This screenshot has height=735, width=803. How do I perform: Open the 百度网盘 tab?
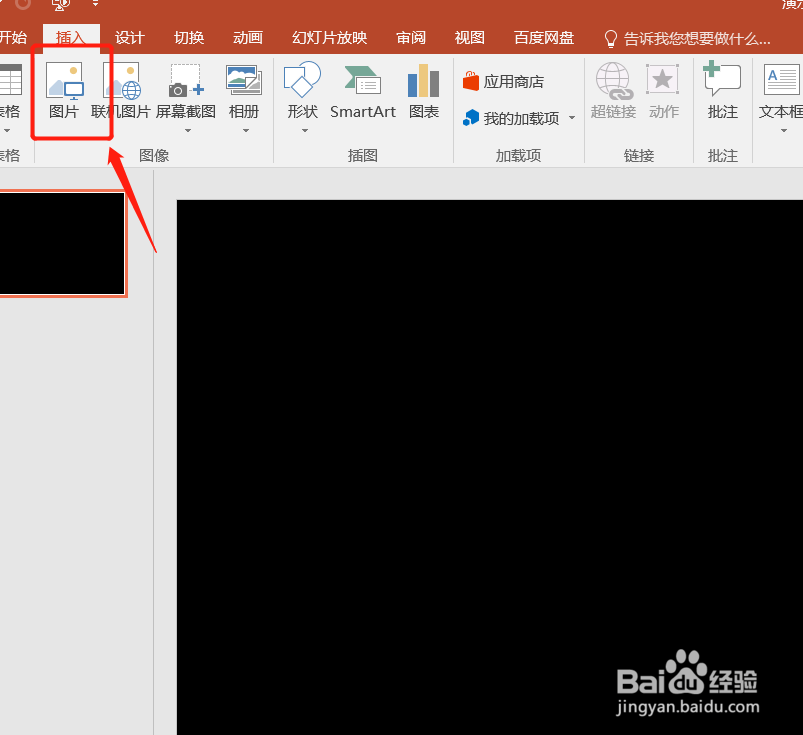click(x=543, y=37)
